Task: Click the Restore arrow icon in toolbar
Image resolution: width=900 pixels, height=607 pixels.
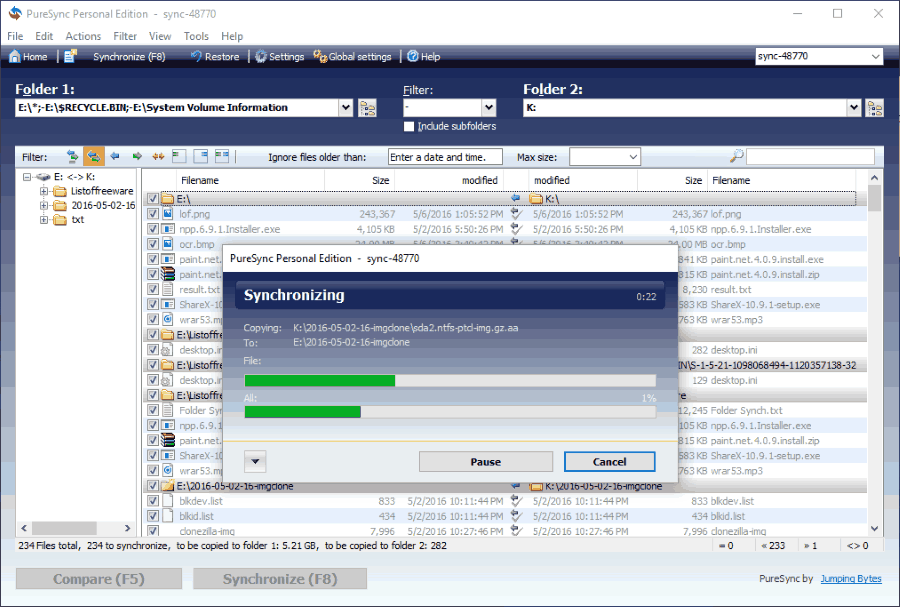Action: (196, 56)
